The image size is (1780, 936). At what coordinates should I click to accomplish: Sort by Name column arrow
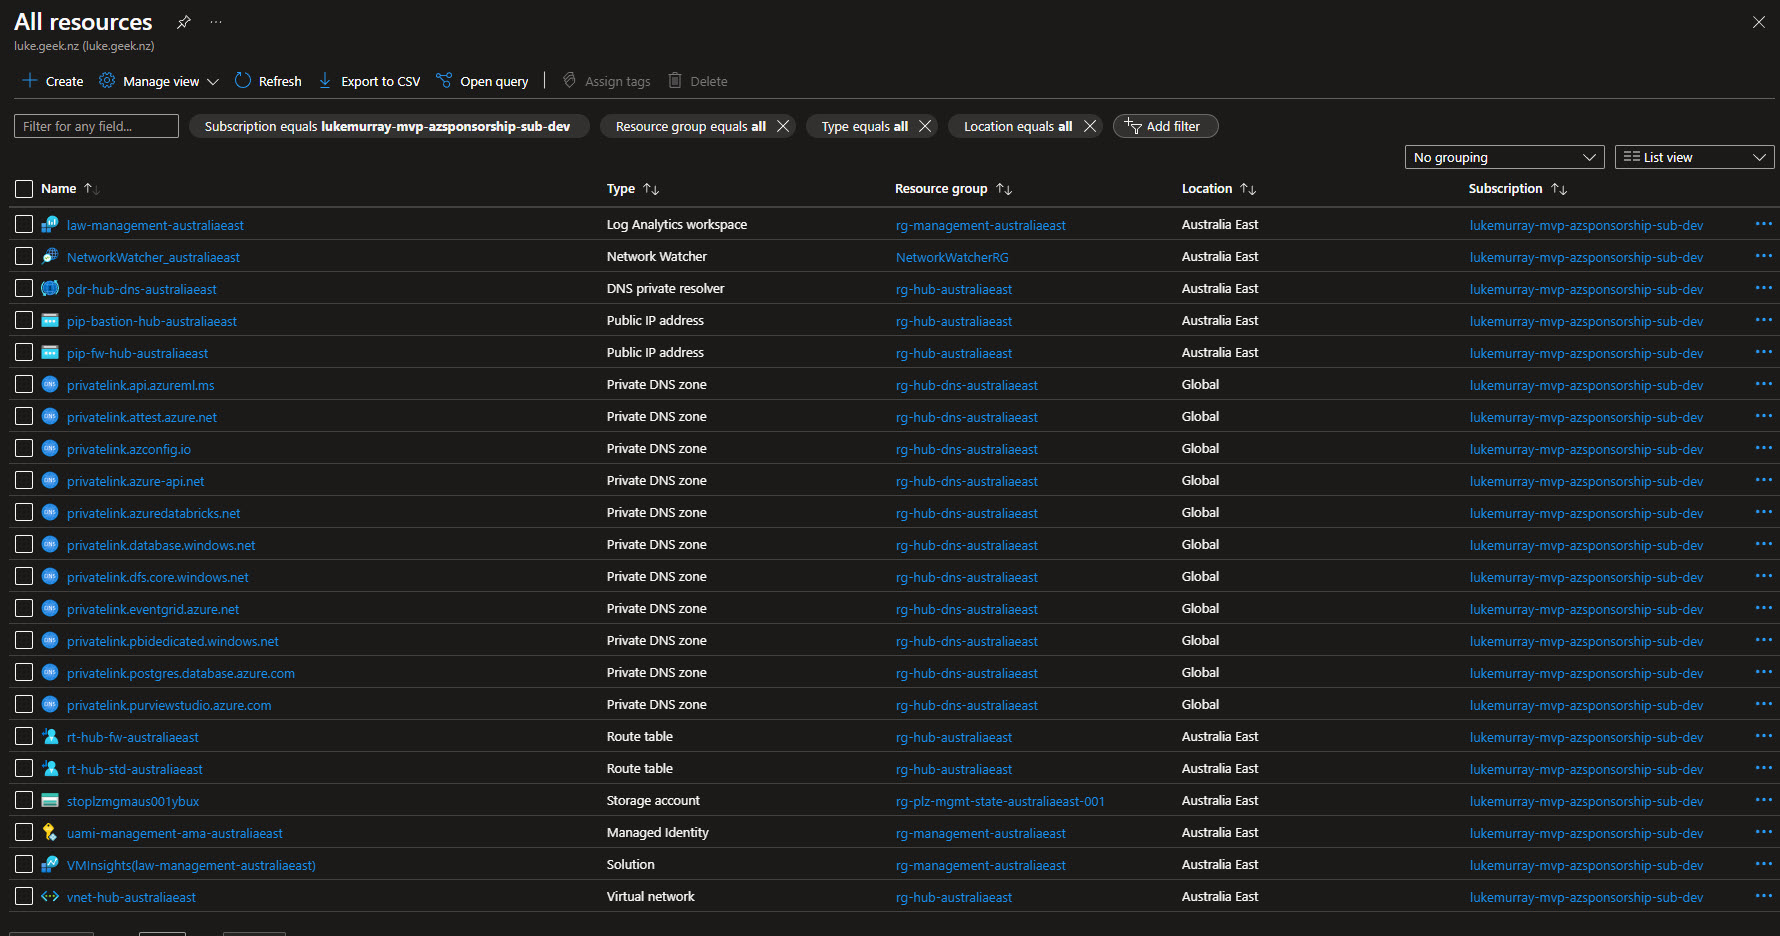pyautogui.click(x=91, y=188)
